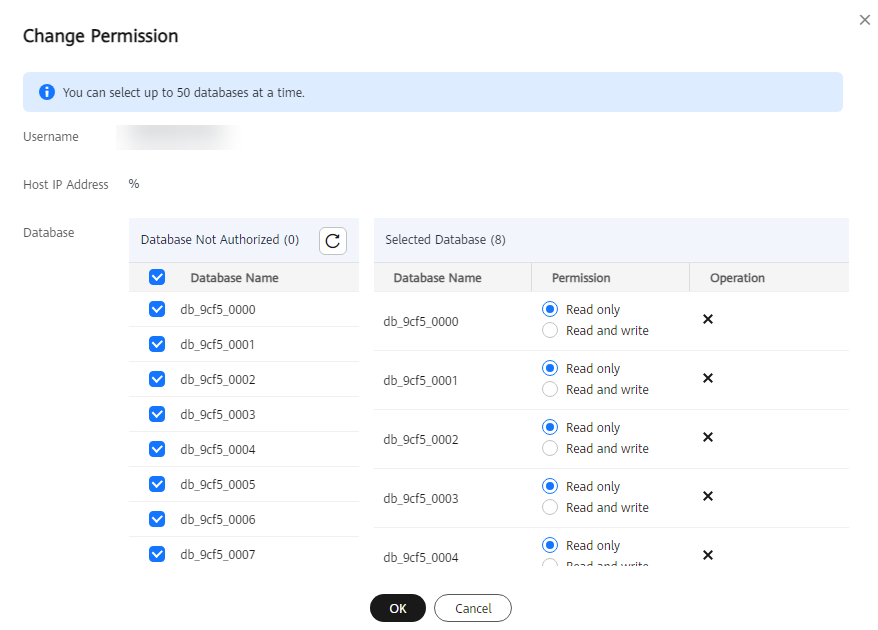Click the Selected Database (8) heading
The height and width of the screenshot is (630, 878).
coord(445,240)
